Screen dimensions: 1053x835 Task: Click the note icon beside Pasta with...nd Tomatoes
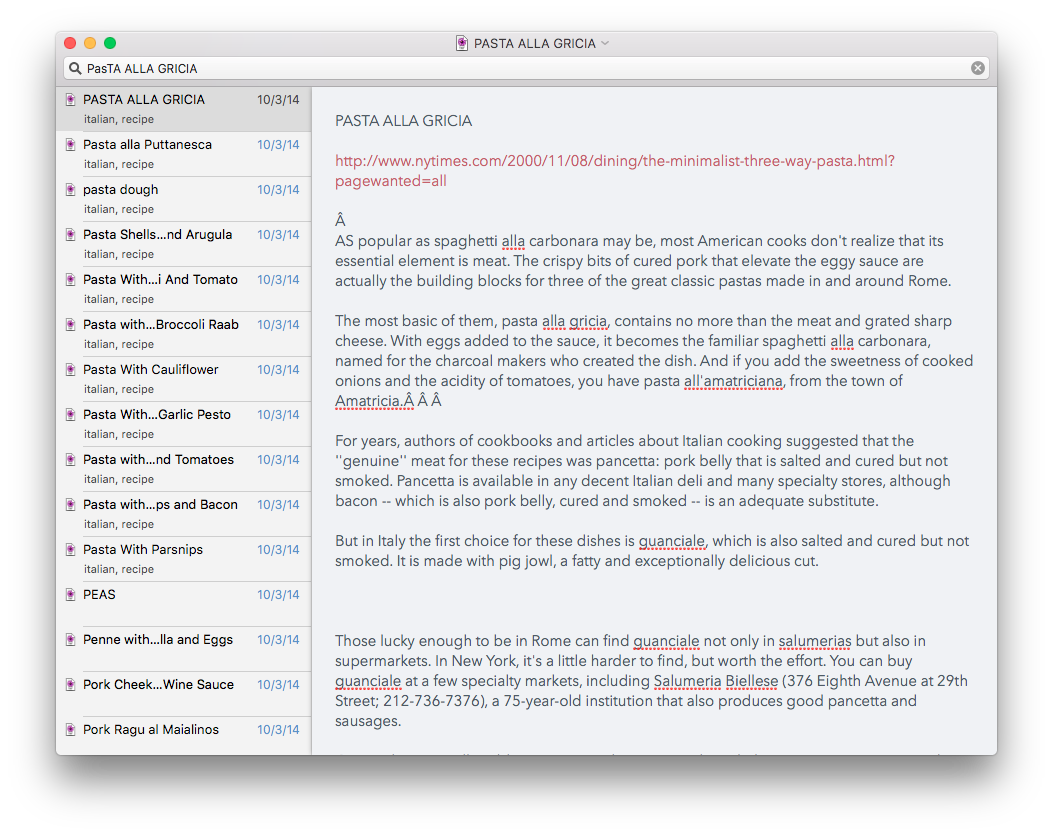[71, 459]
